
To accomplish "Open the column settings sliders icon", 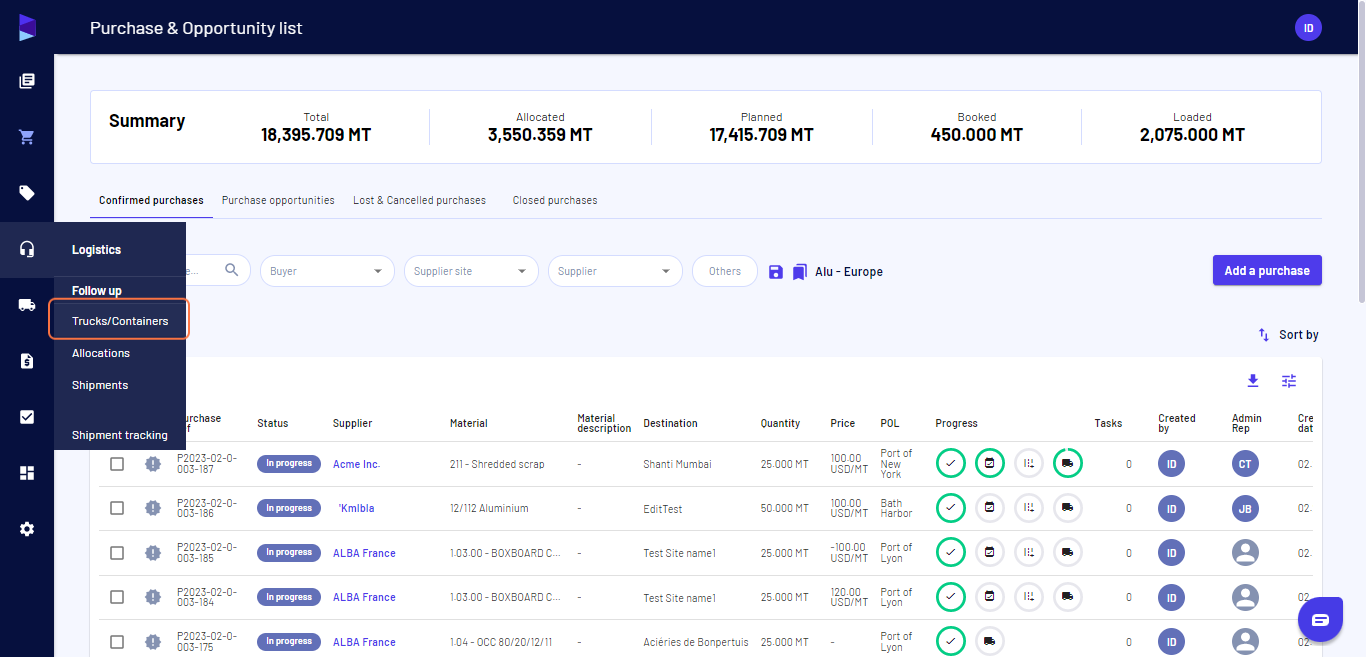I will click(1289, 381).
